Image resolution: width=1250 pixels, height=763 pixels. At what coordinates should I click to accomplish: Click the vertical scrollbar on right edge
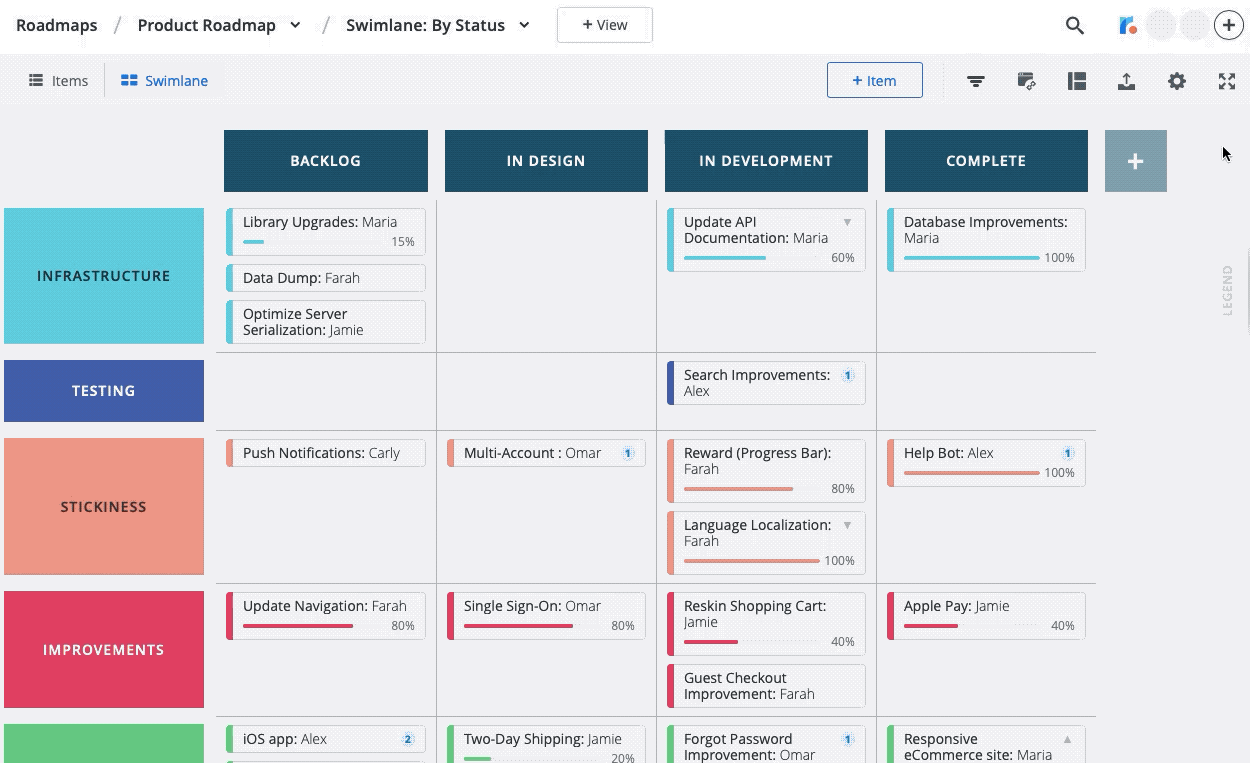pos(1247,290)
